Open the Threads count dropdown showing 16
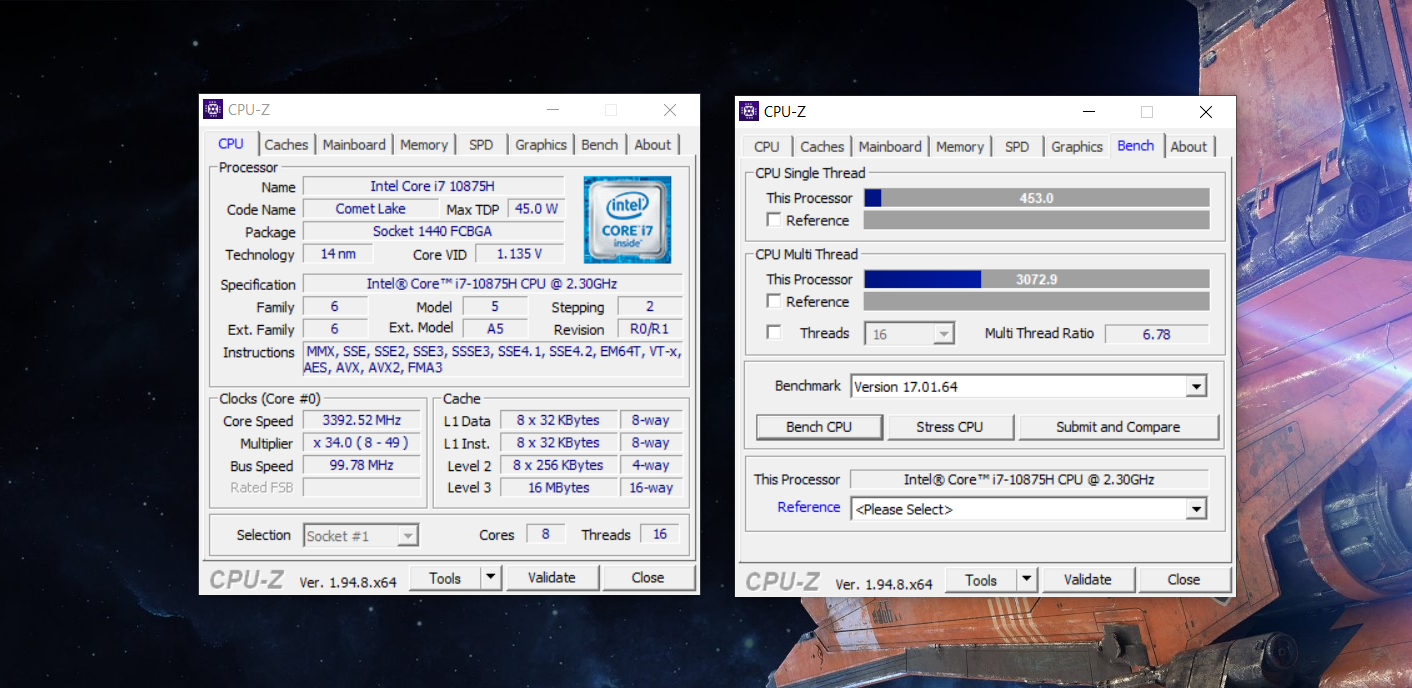Image resolution: width=1412 pixels, height=688 pixels. [943, 334]
